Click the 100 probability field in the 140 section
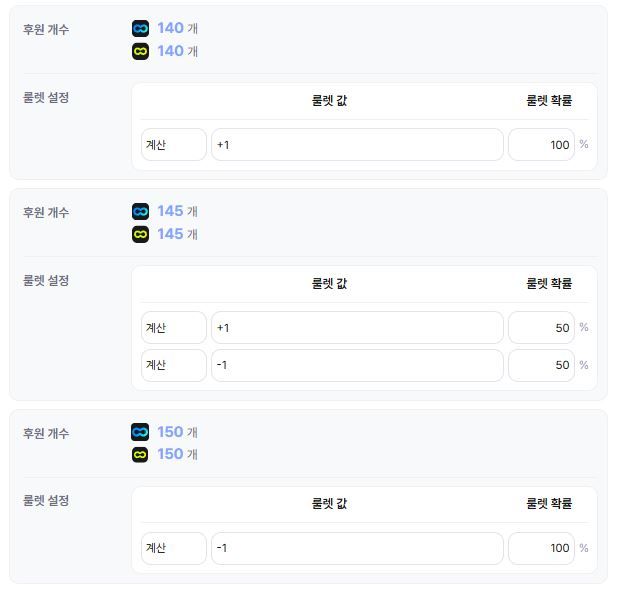 pos(541,145)
